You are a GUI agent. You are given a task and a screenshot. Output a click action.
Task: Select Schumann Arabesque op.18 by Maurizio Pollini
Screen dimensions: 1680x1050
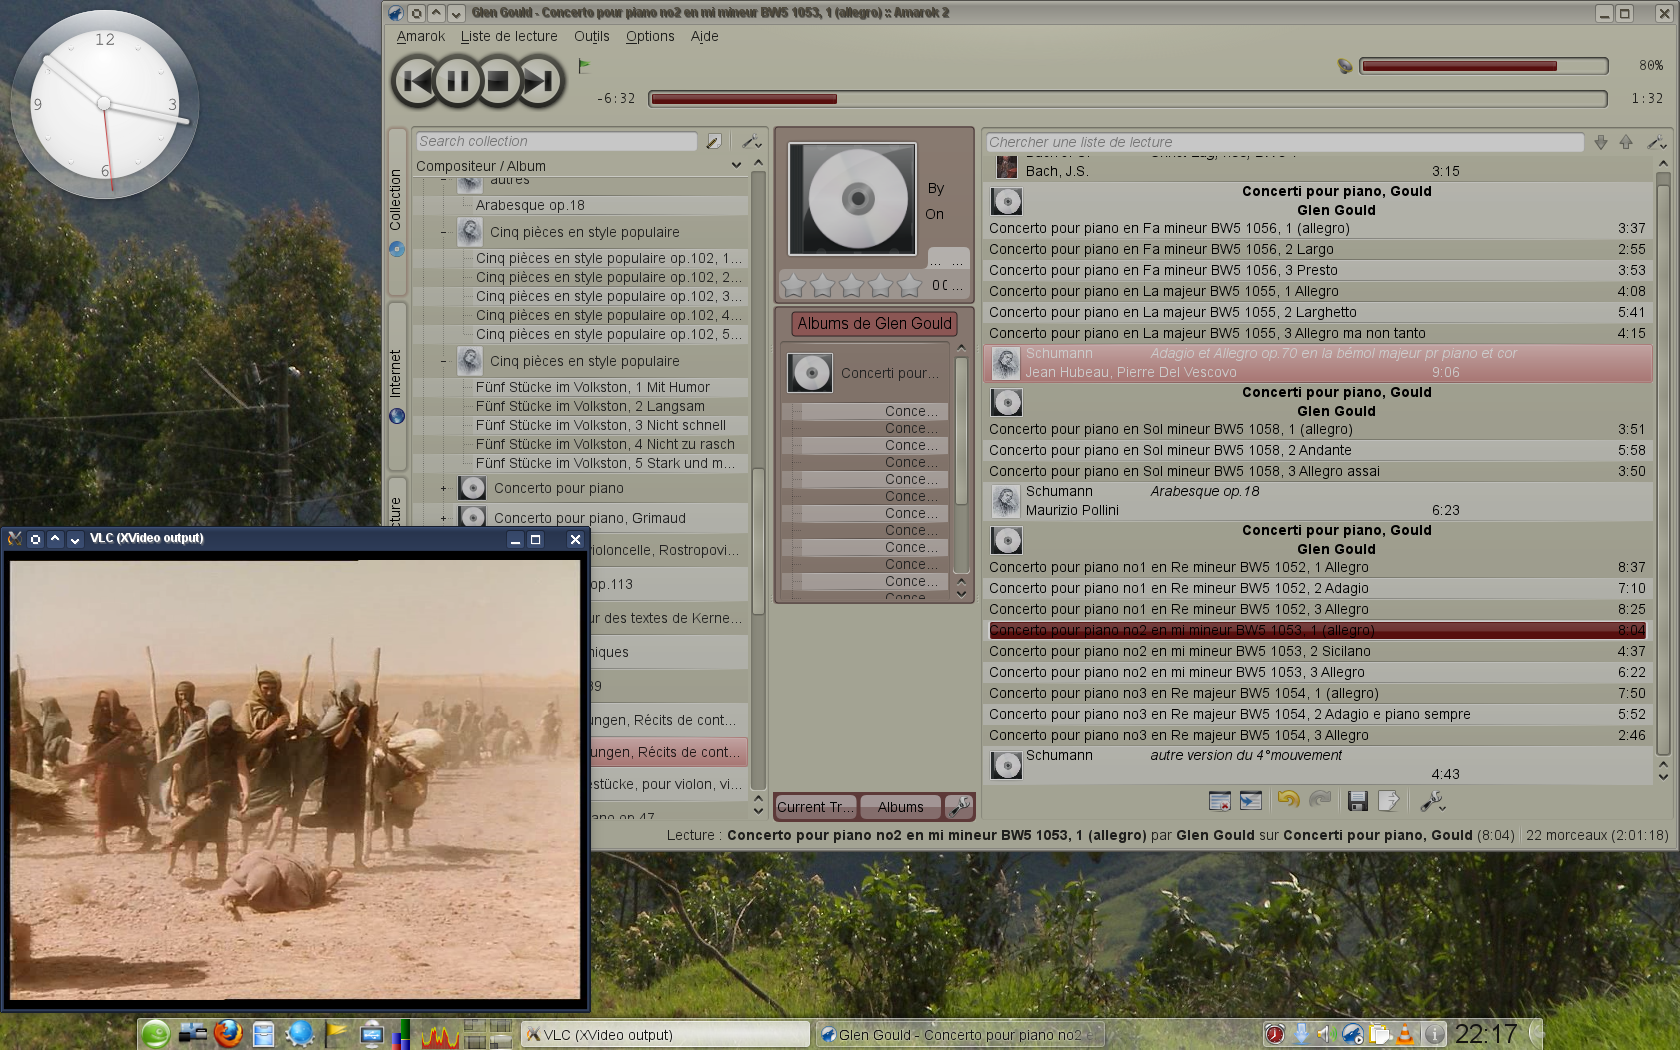tap(1318, 501)
